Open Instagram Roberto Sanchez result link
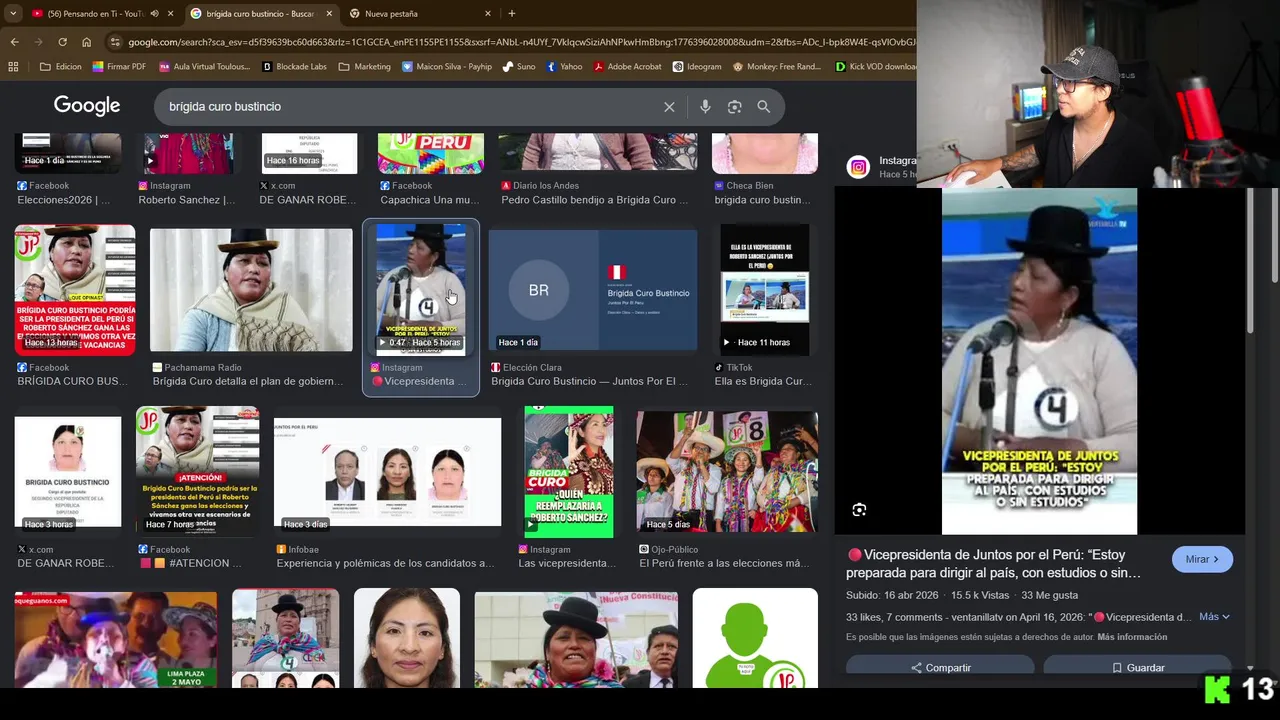The image size is (1280, 720). tap(187, 200)
